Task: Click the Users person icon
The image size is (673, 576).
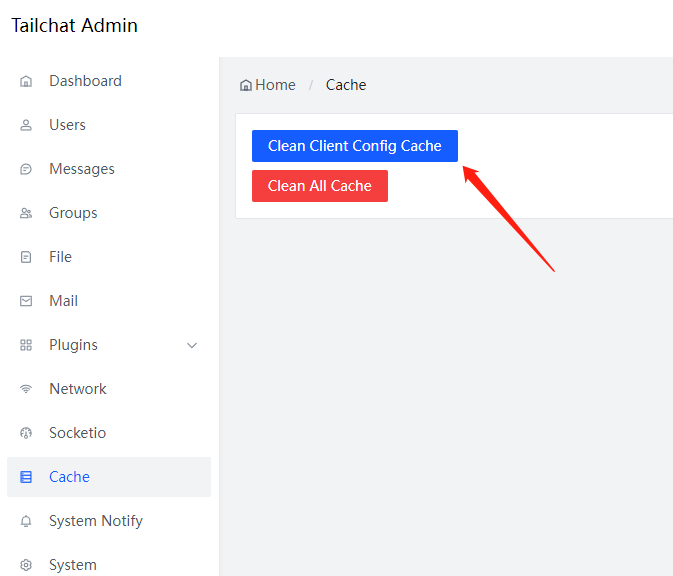Action: (x=26, y=125)
